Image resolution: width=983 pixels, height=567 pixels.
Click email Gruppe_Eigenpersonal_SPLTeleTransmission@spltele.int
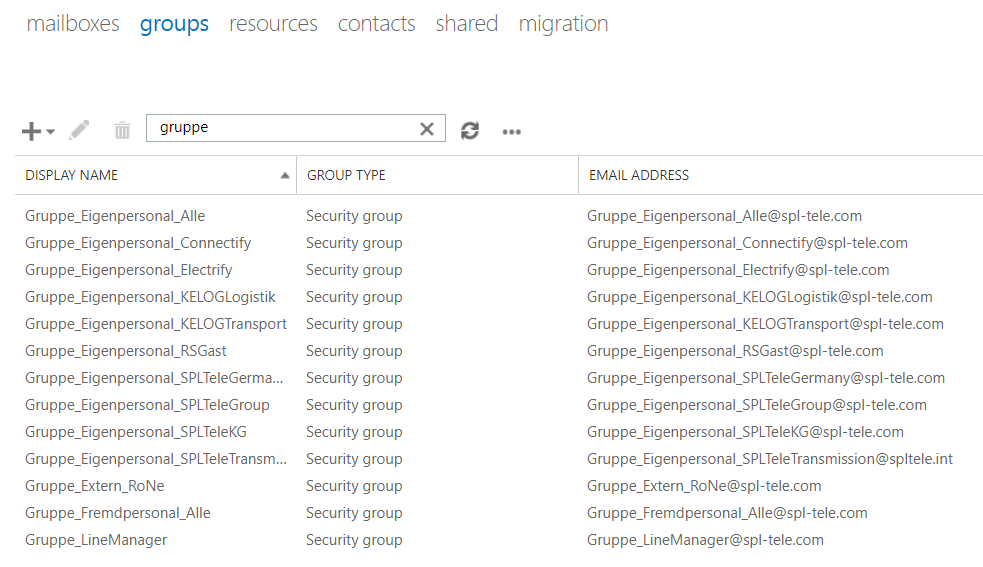[770, 459]
